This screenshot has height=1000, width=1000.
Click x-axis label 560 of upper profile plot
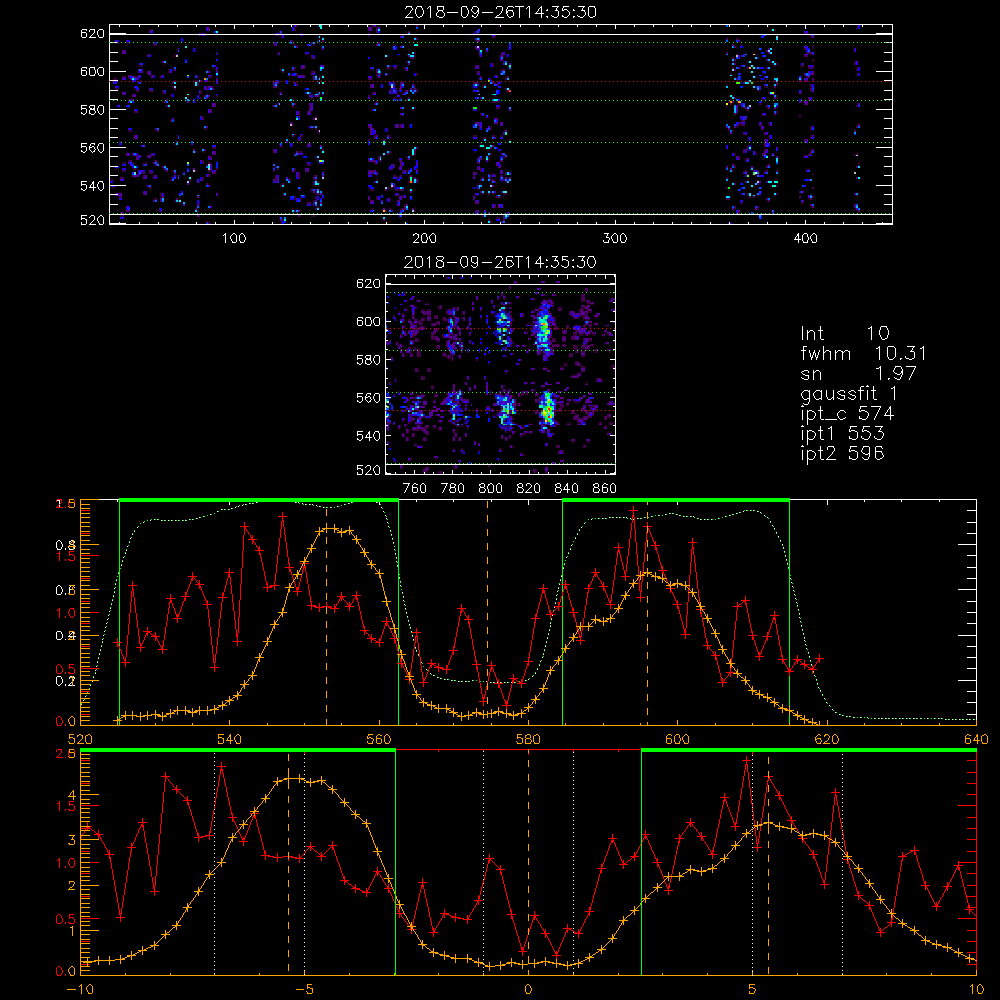[x=379, y=739]
